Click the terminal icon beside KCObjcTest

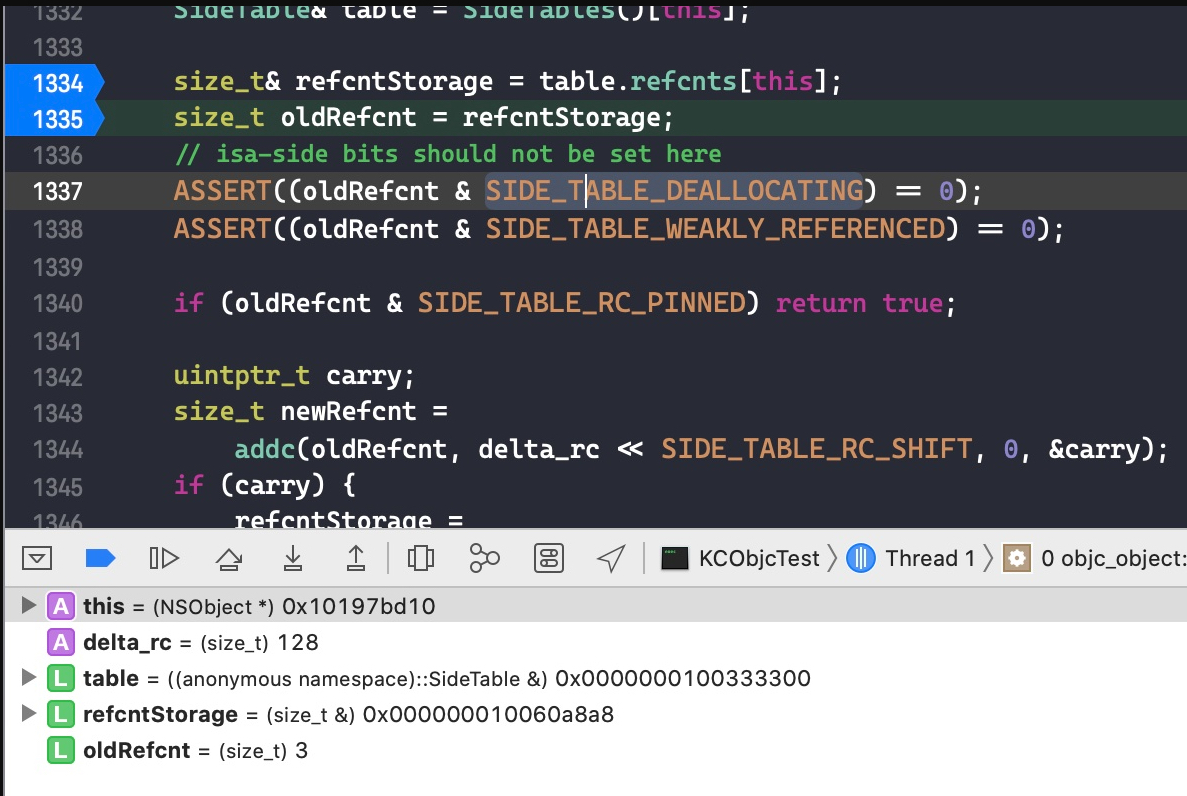tap(675, 558)
